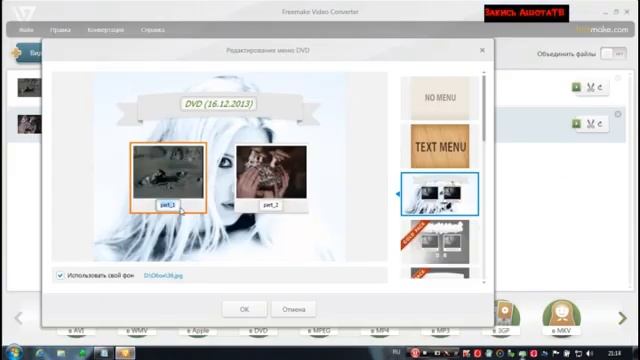Image resolution: width=640 pixels, height=360 pixels.
Task: Uncheck the Использовать свой фон checkbox
Action: coord(60,276)
